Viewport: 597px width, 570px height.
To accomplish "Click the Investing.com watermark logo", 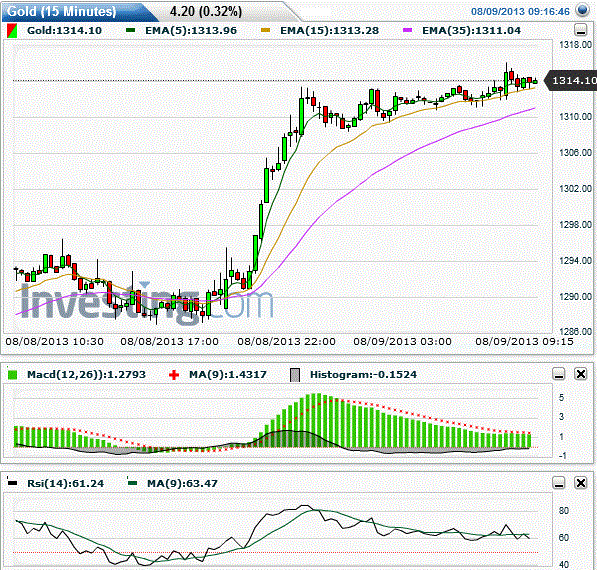I will click(x=146, y=303).
